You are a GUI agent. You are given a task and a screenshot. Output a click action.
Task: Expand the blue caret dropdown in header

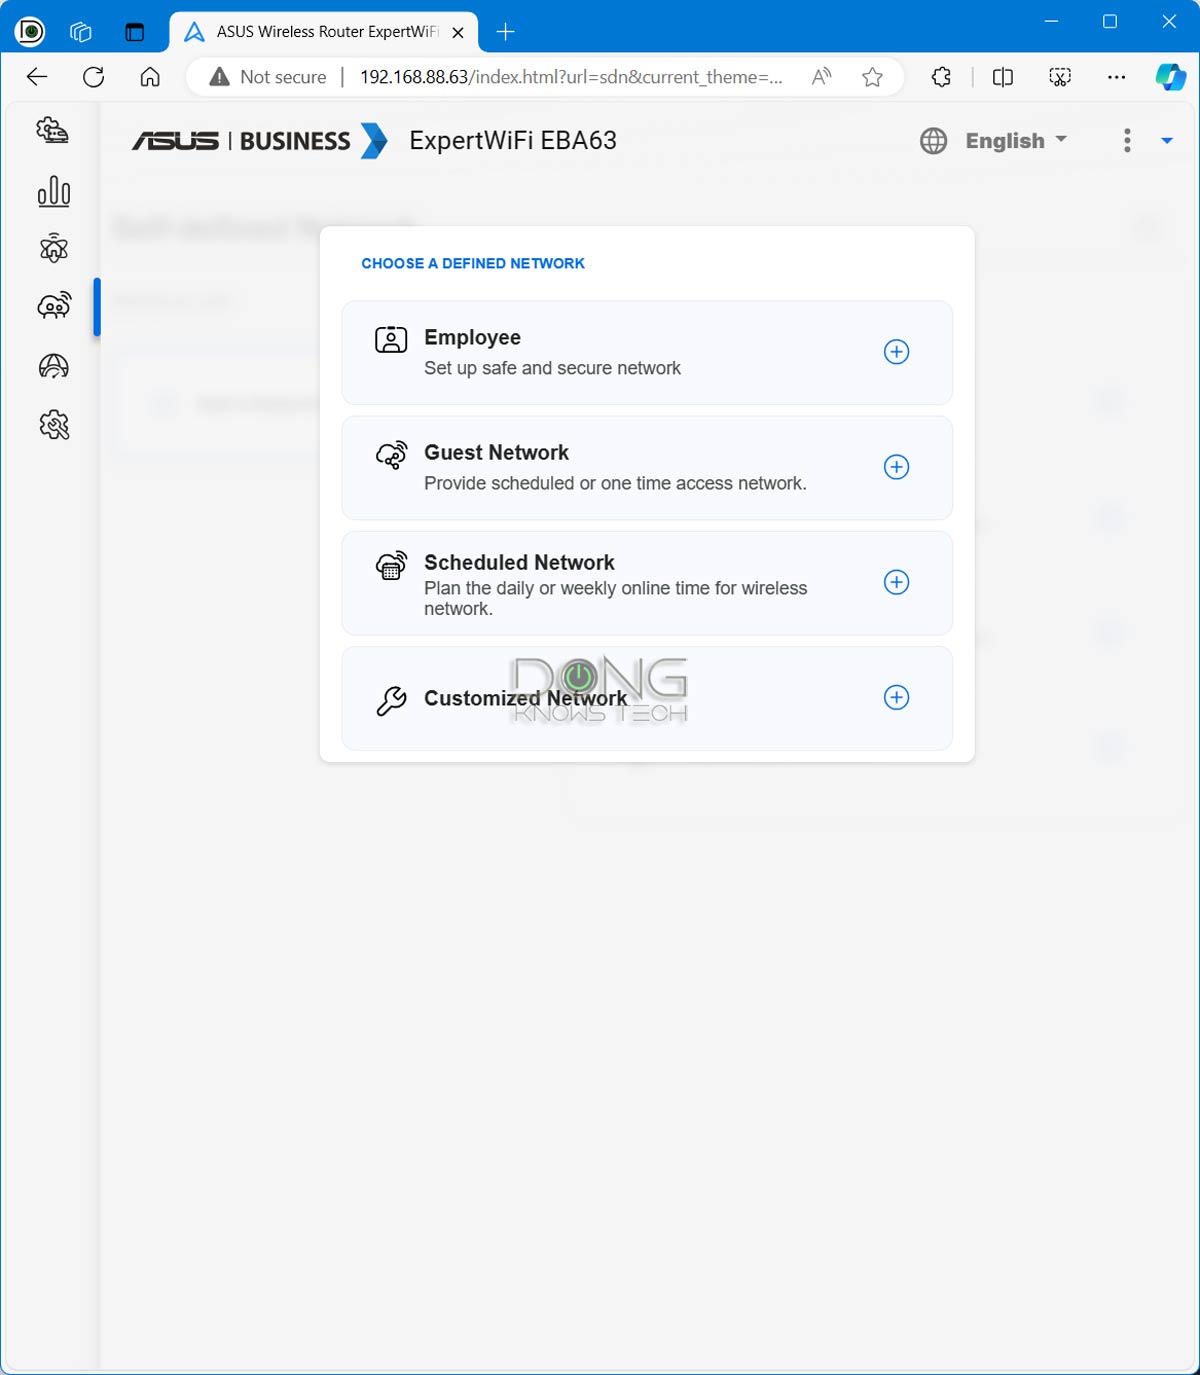[1166, 141]
